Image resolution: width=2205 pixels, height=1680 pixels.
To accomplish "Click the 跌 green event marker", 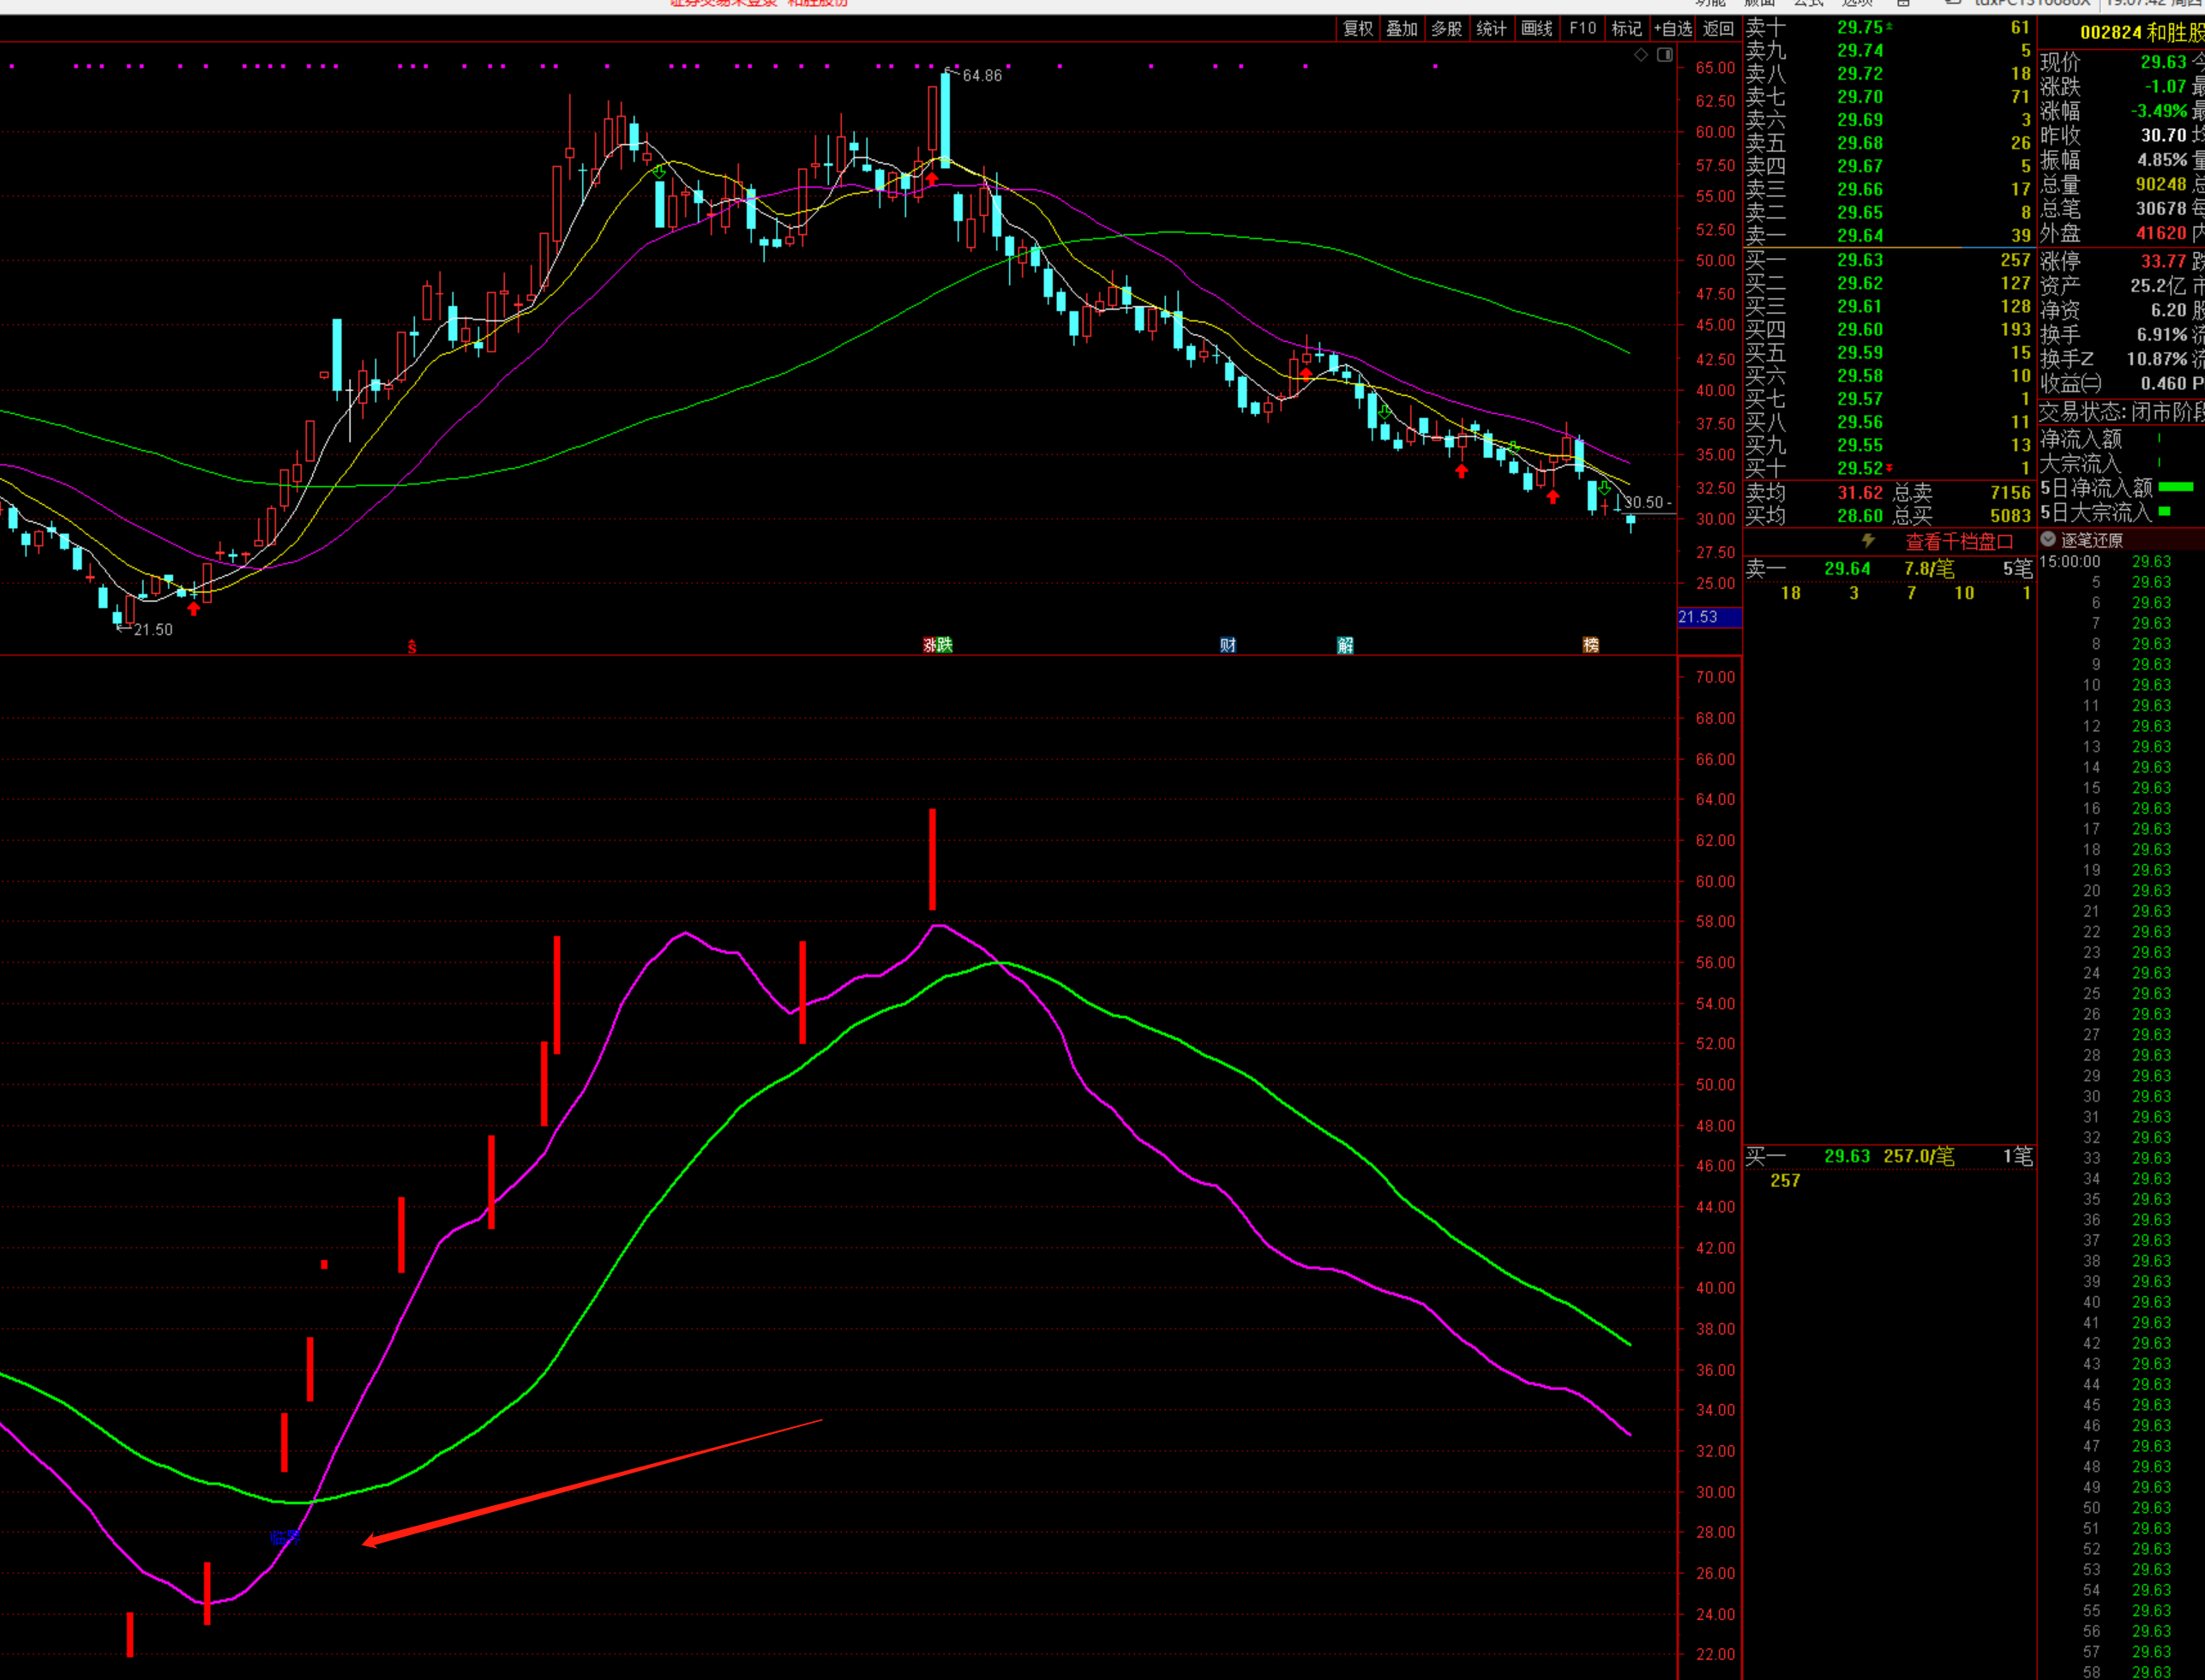I will 945,645.
